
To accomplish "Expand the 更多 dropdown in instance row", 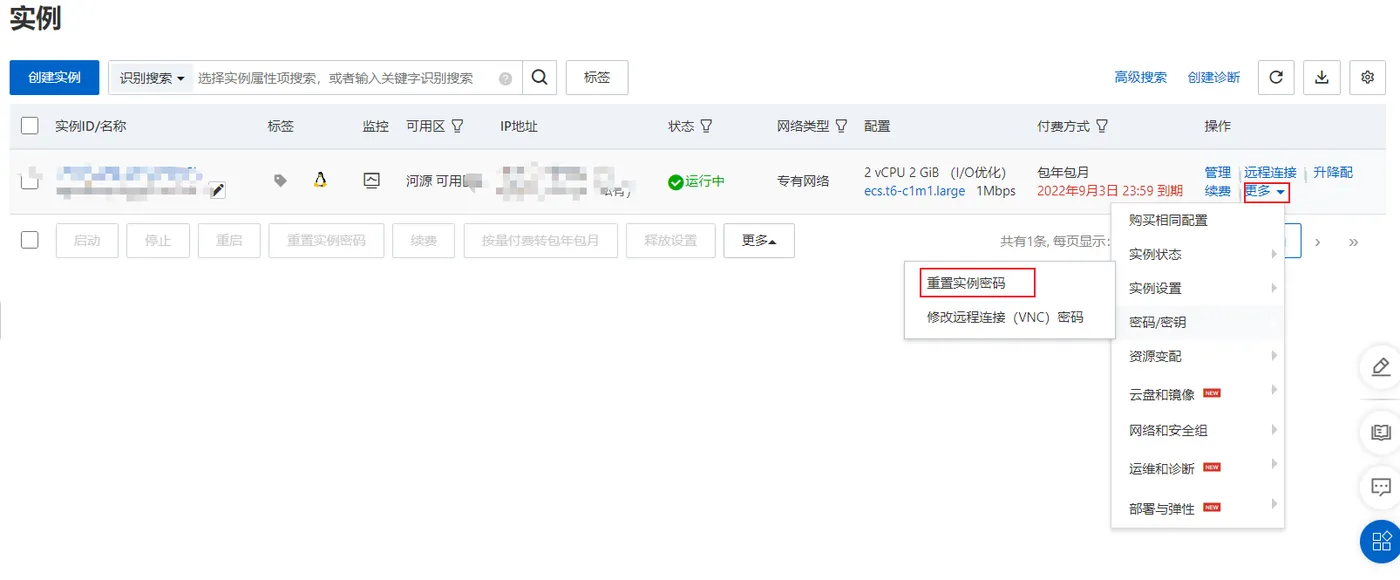I will click(x=1266, y=191).
